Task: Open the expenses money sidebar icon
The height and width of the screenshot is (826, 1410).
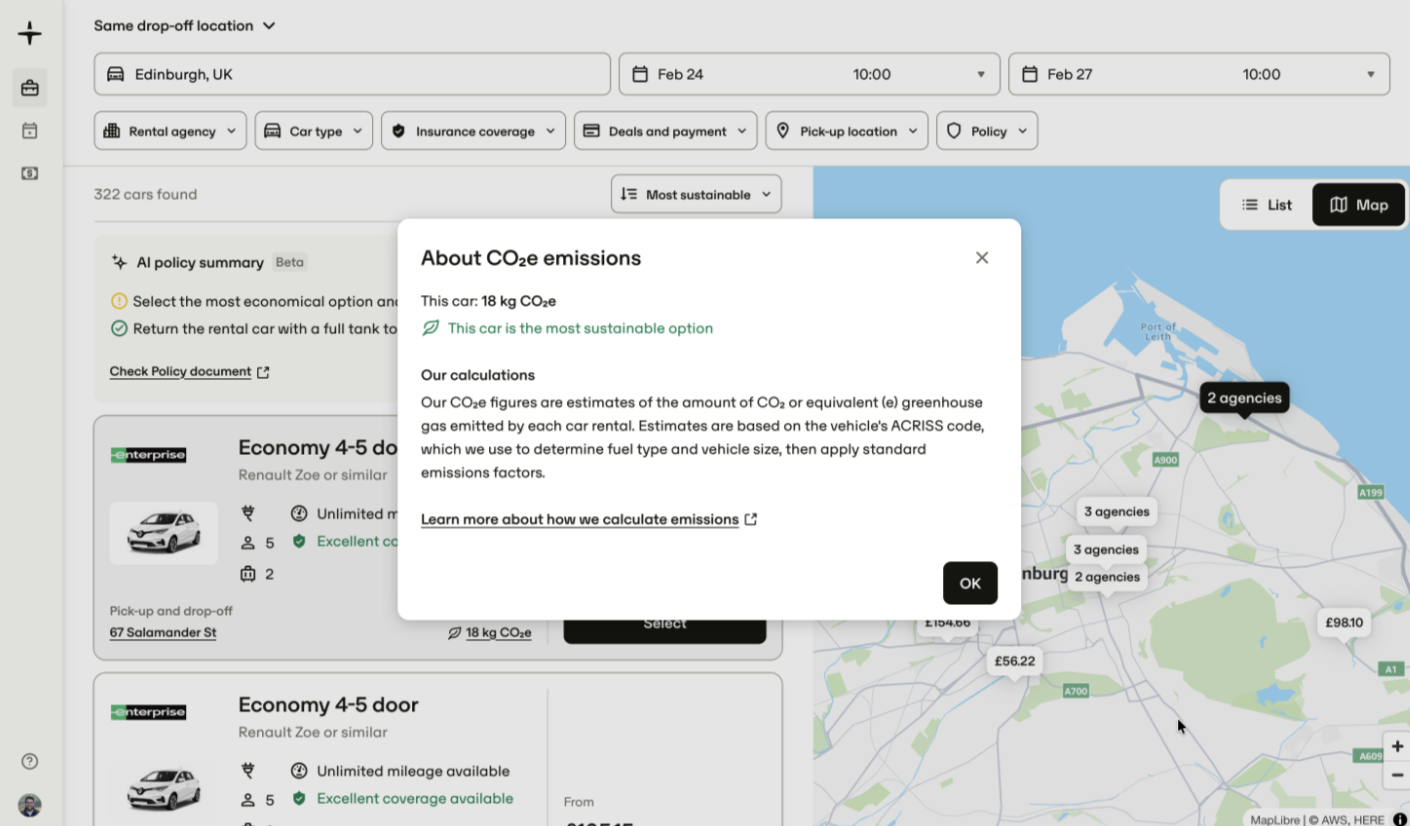Action: [30, 173]
